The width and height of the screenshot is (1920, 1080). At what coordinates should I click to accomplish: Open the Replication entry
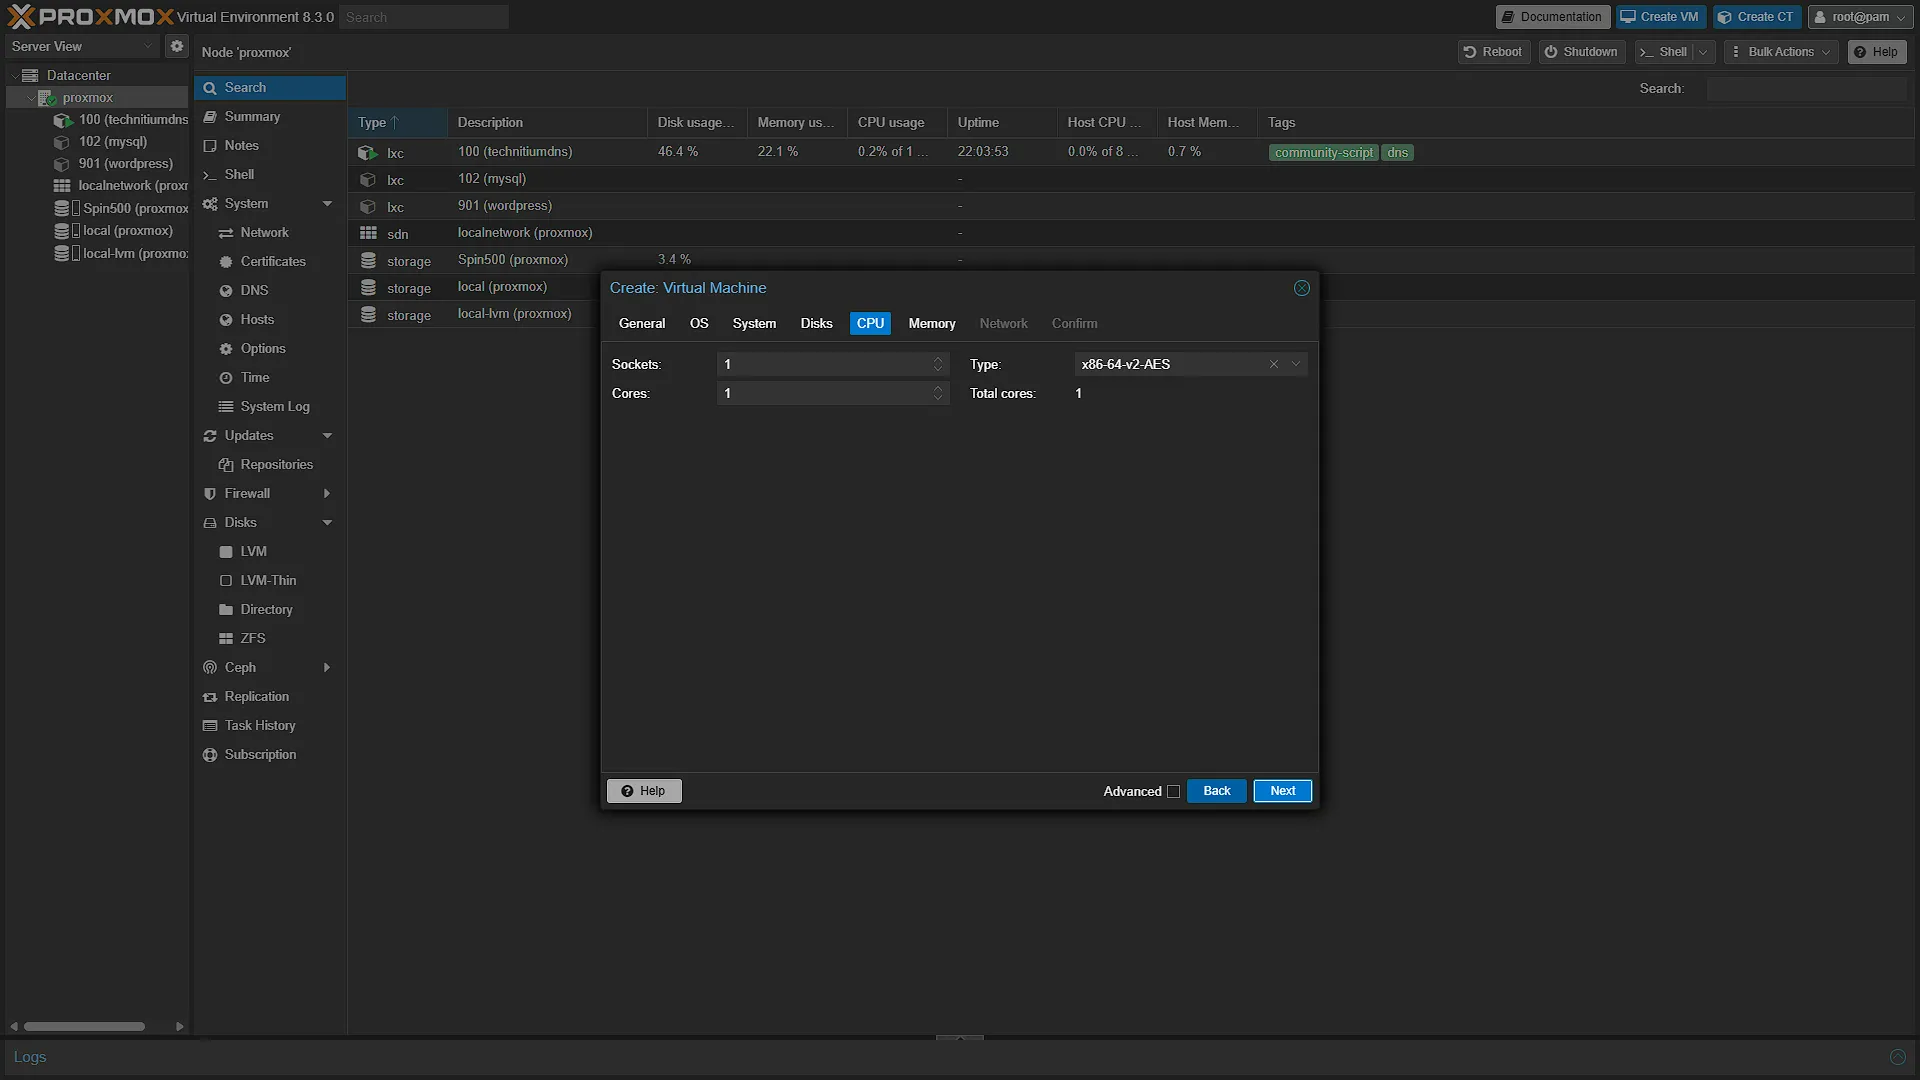270,697
